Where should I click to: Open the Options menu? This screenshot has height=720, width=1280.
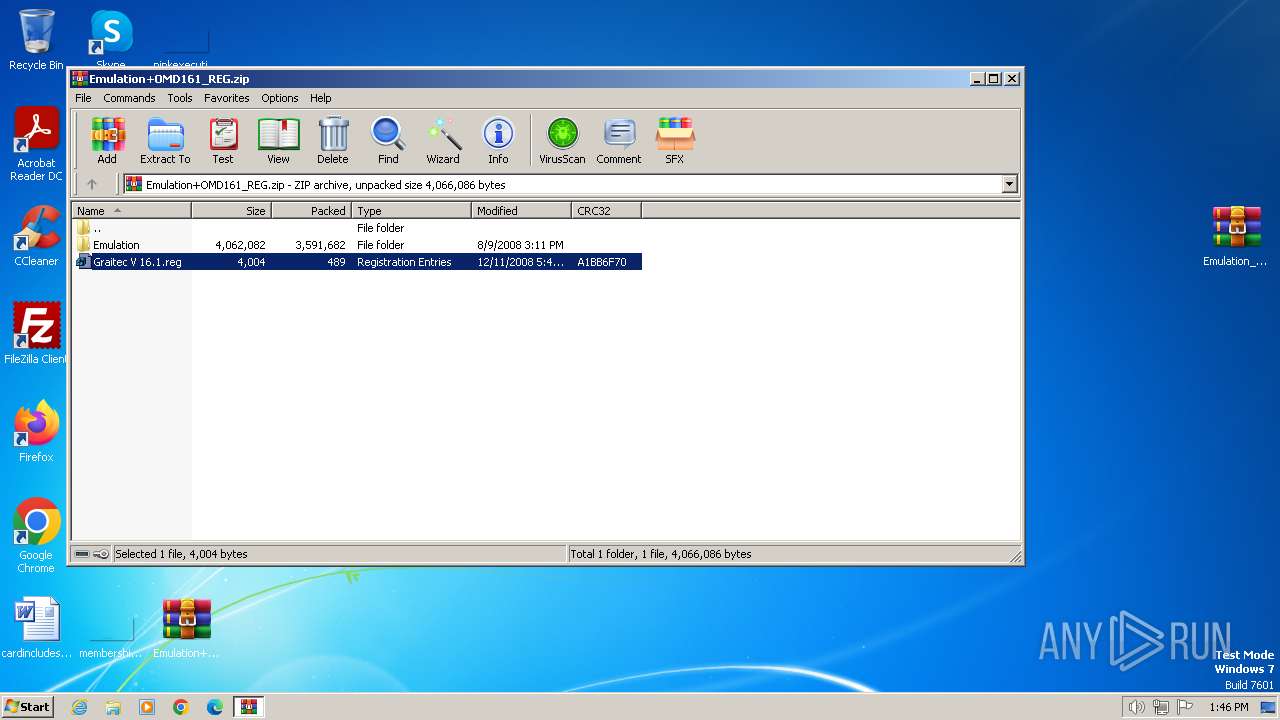(280, 98)
